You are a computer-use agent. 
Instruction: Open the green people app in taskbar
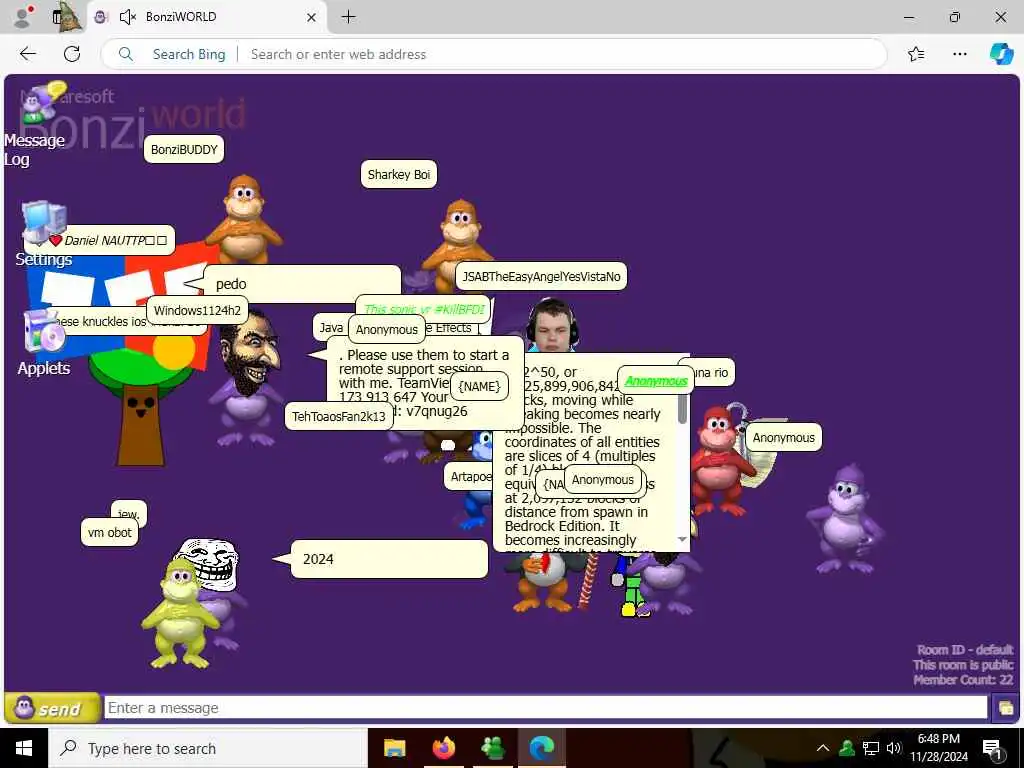coord(492,748)
